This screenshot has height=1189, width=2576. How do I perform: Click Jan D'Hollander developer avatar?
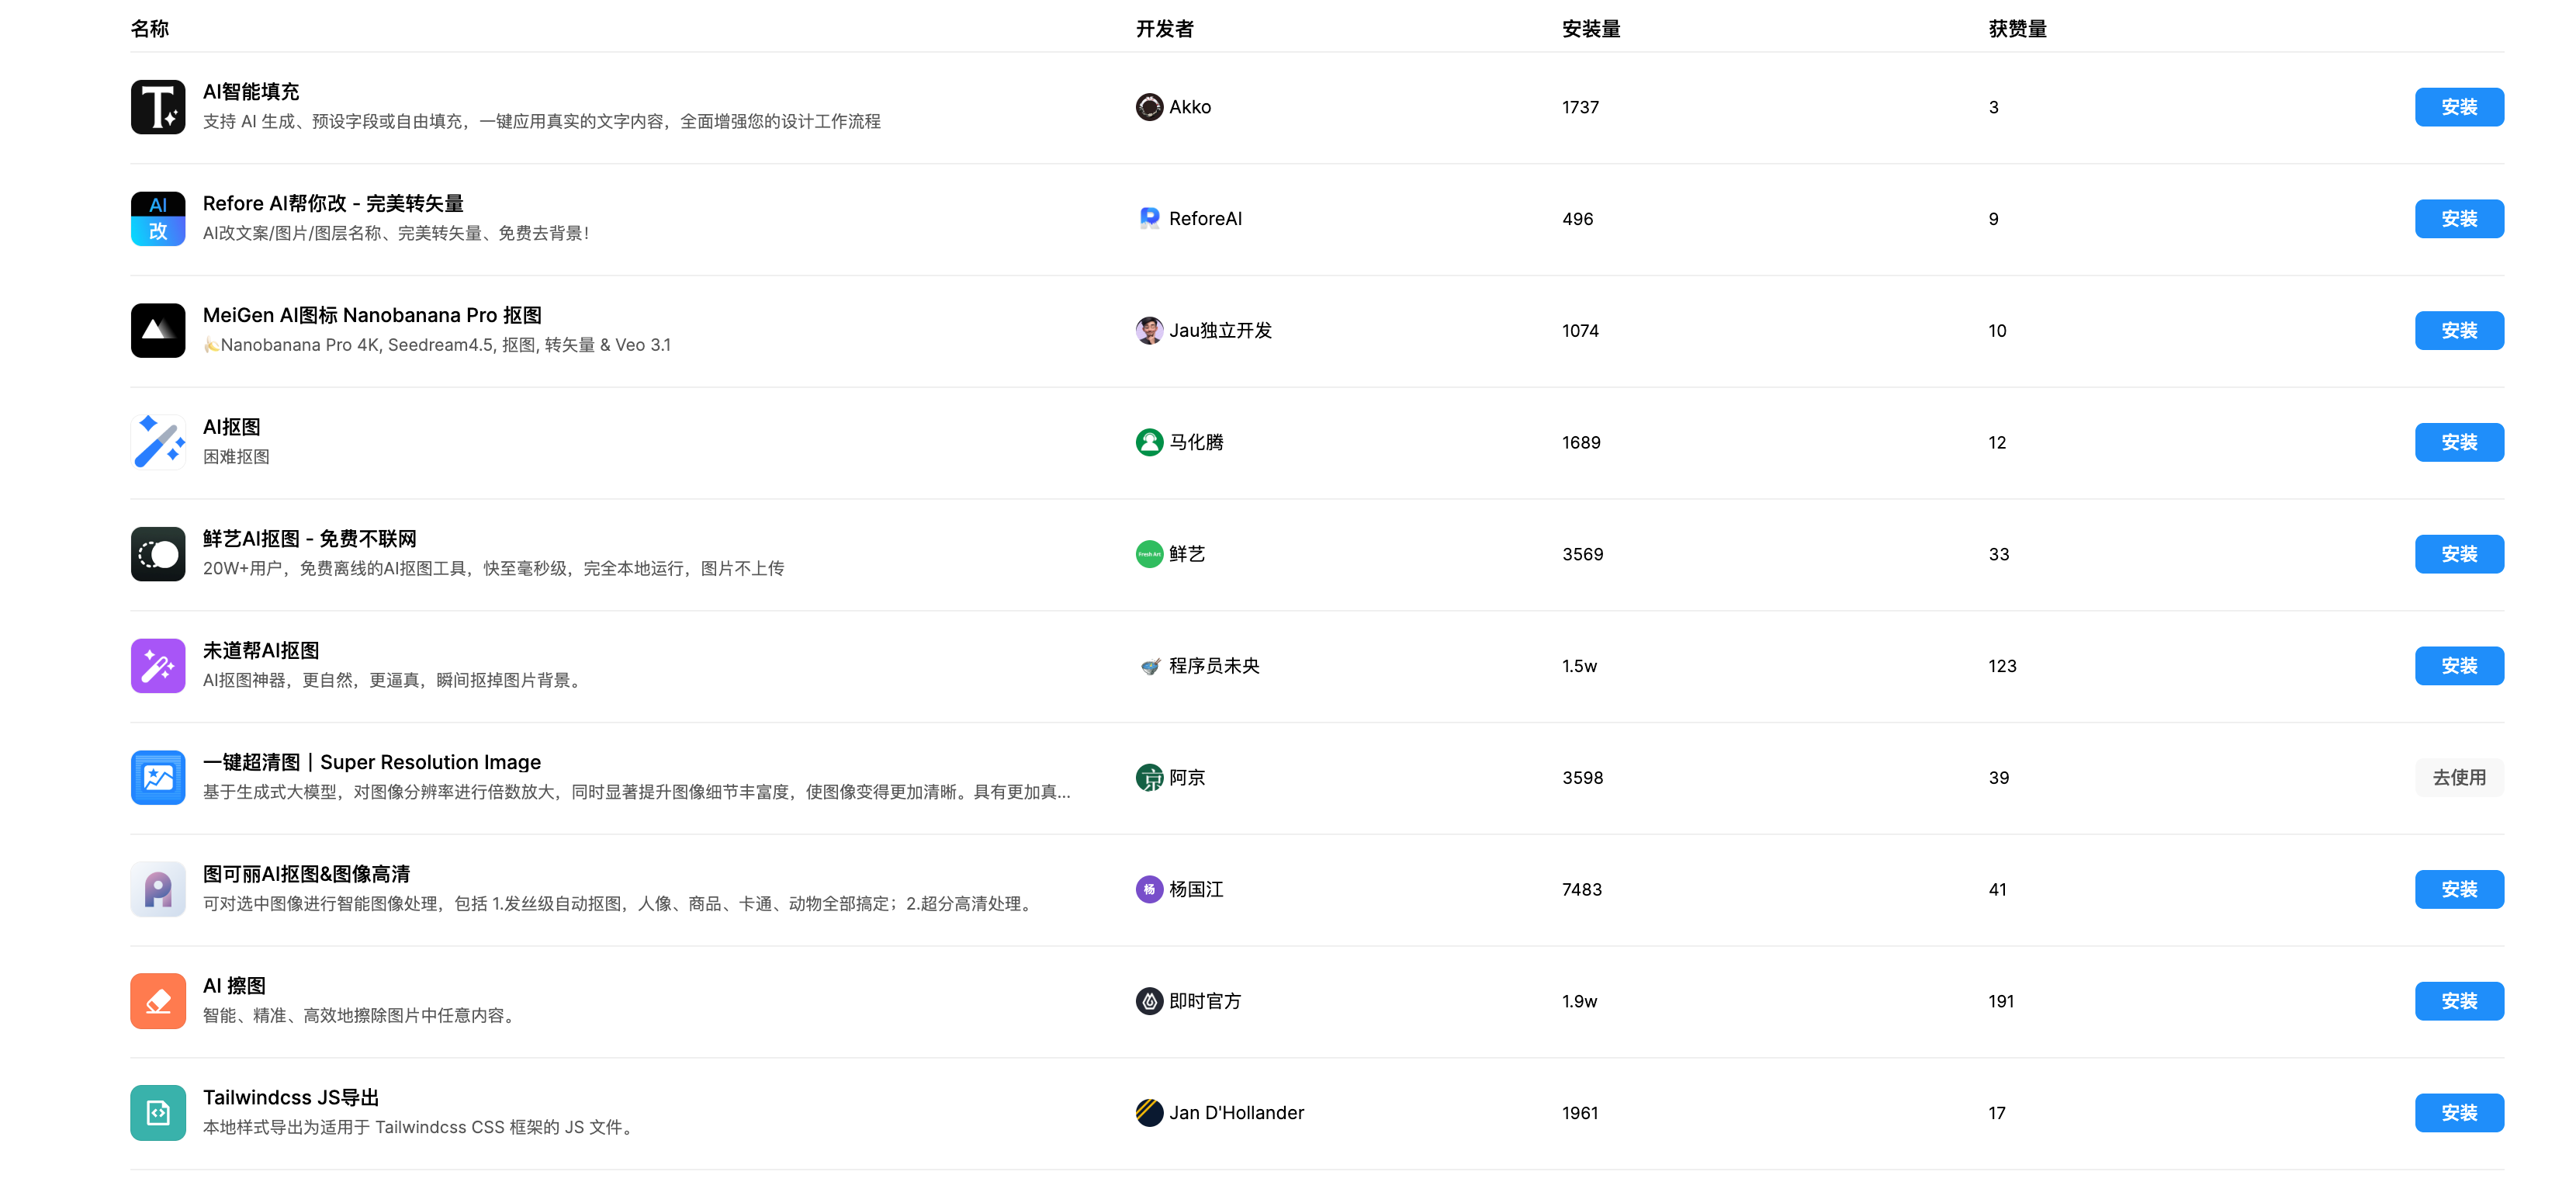point(1149,1113)
